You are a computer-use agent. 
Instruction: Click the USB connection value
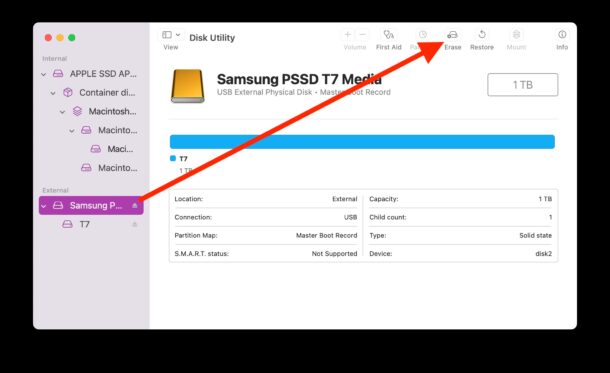click(x=350, y=217)
